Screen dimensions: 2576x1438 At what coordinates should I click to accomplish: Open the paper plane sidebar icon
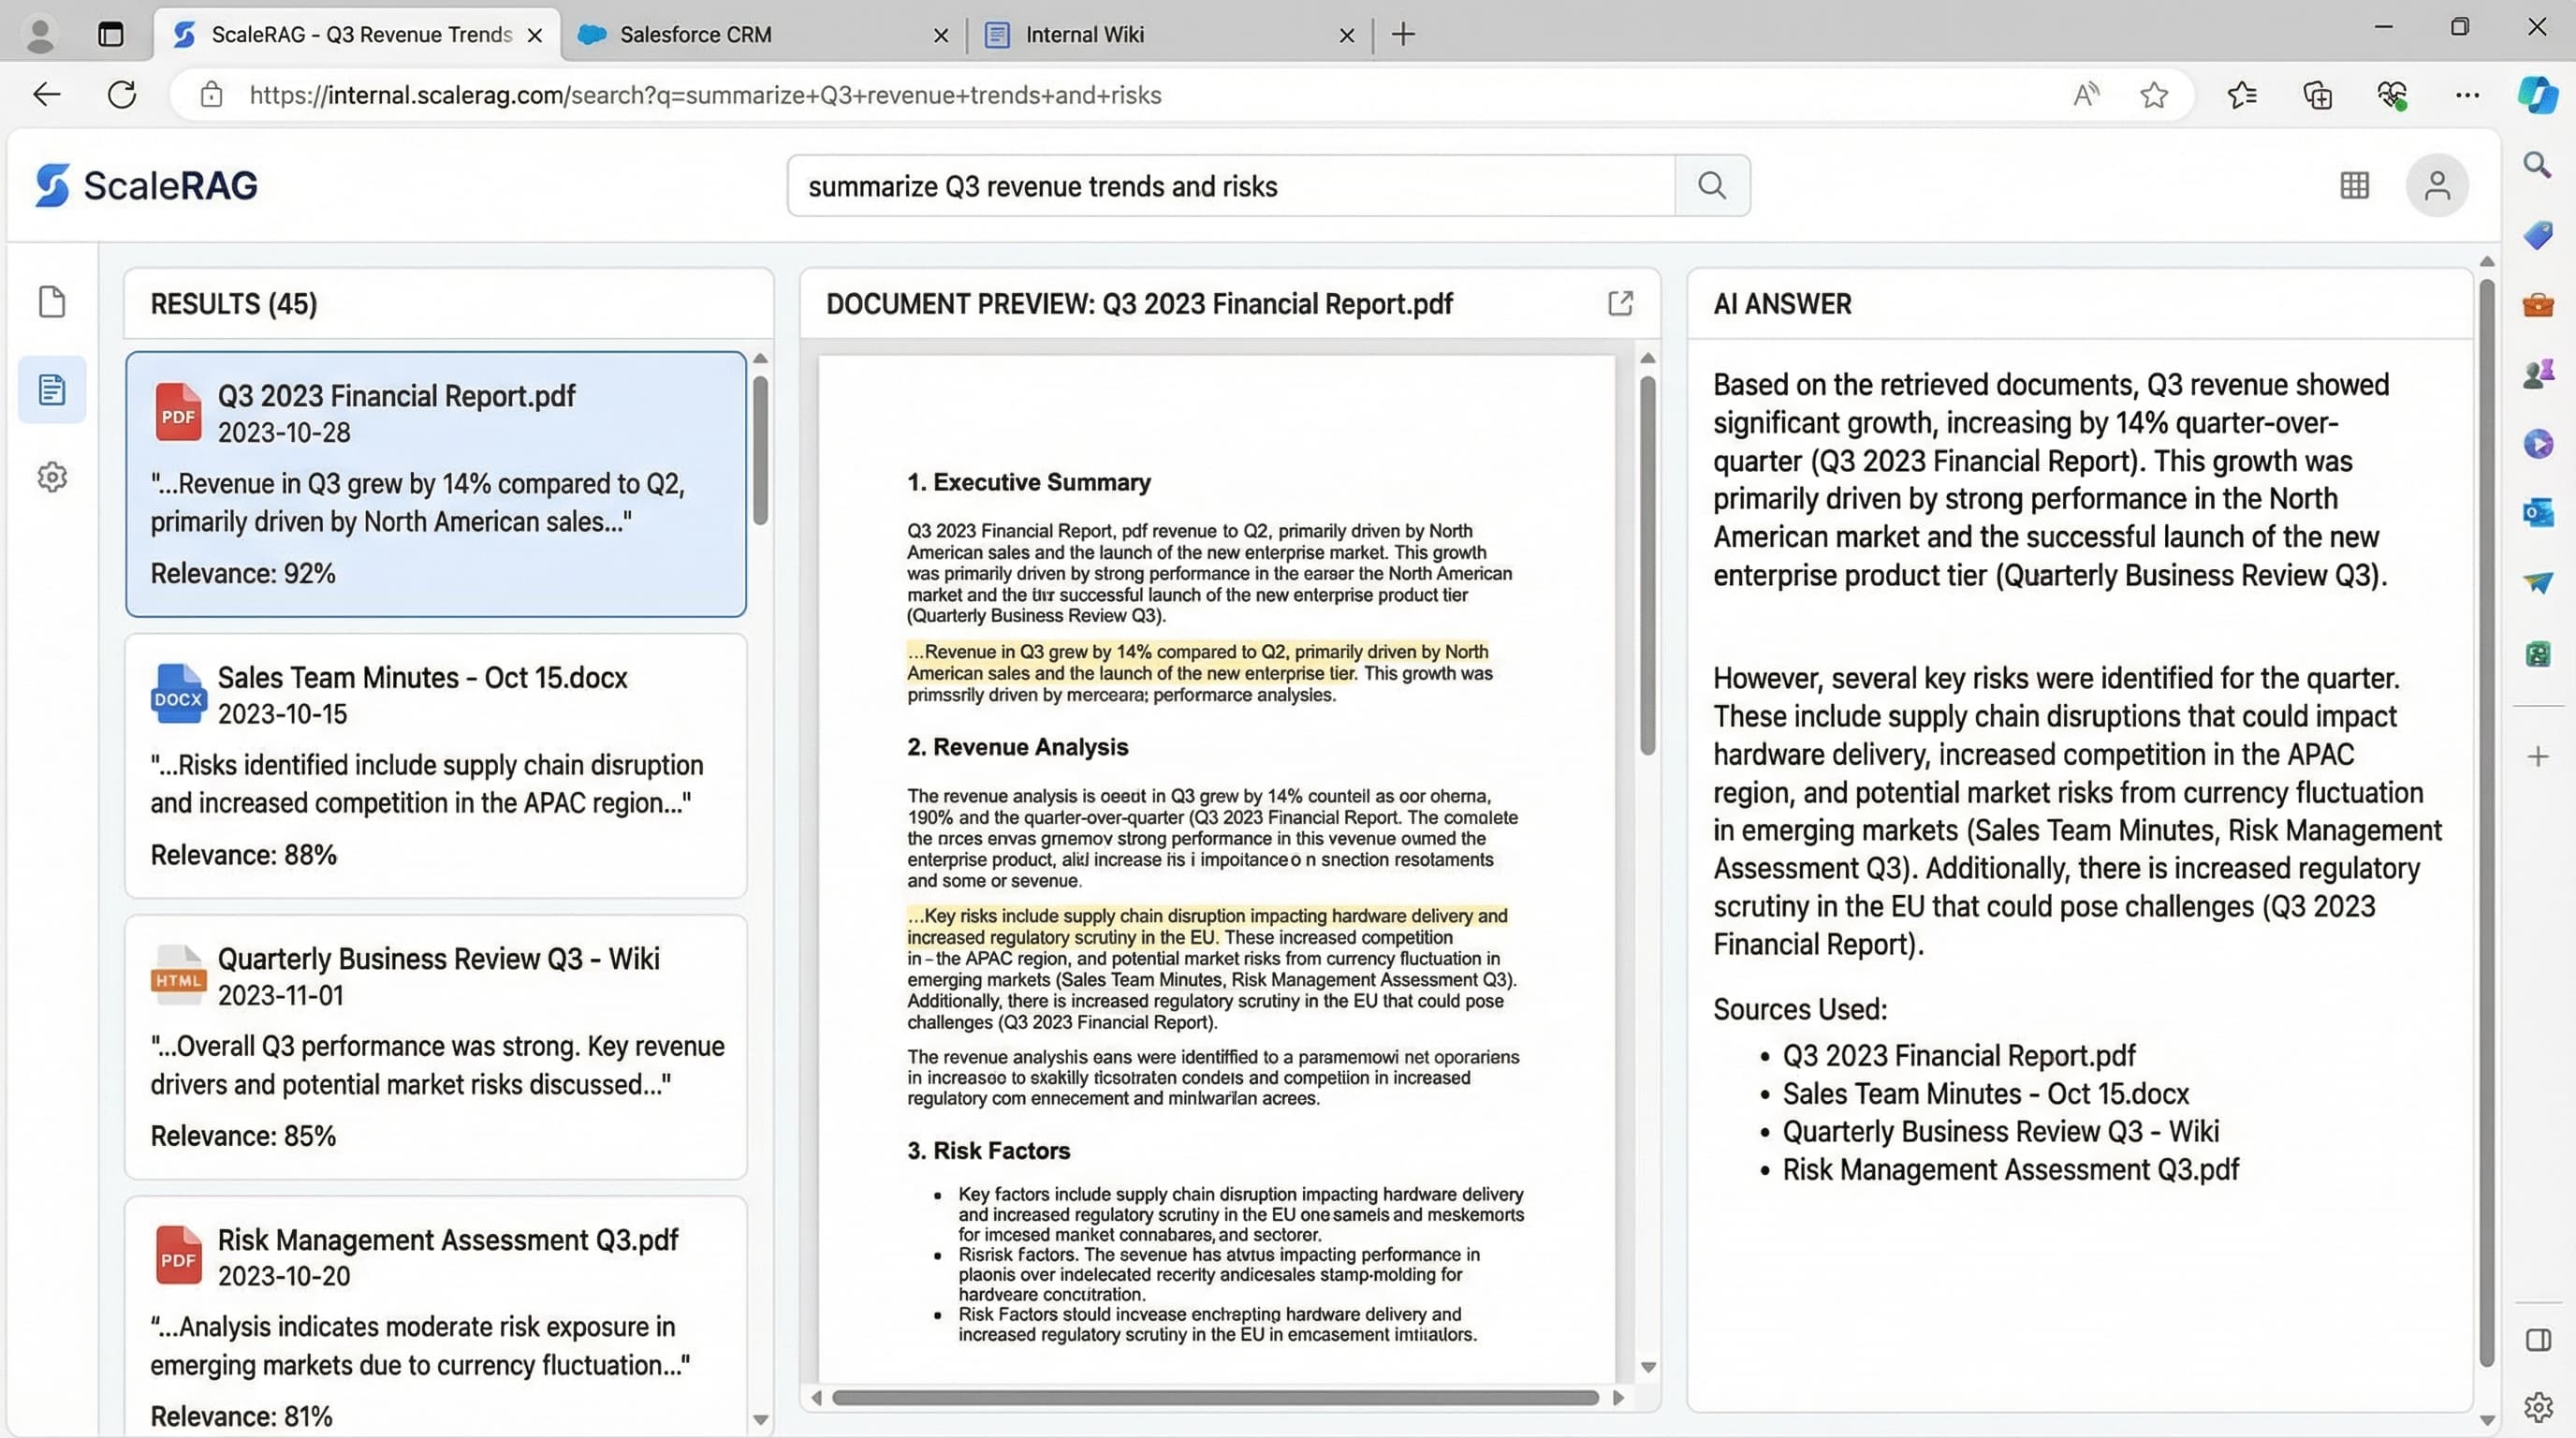pyautogui.click(x=2537, y=582)
